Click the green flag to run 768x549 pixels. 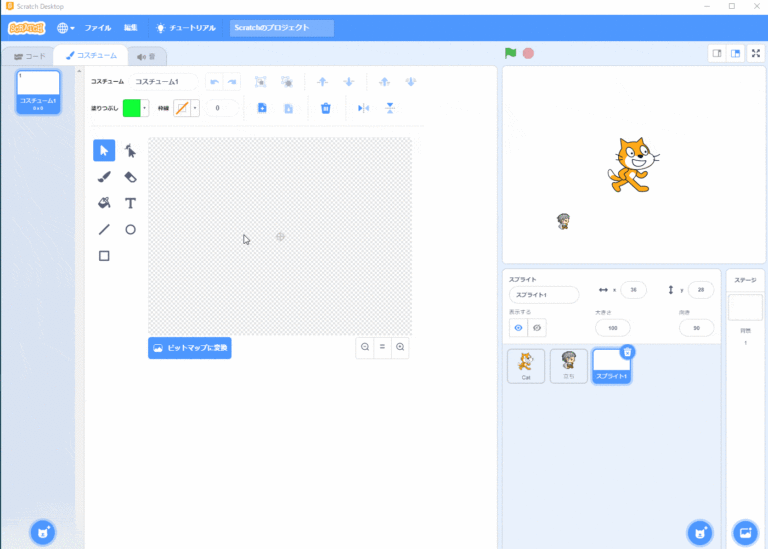tap(511, 53)
